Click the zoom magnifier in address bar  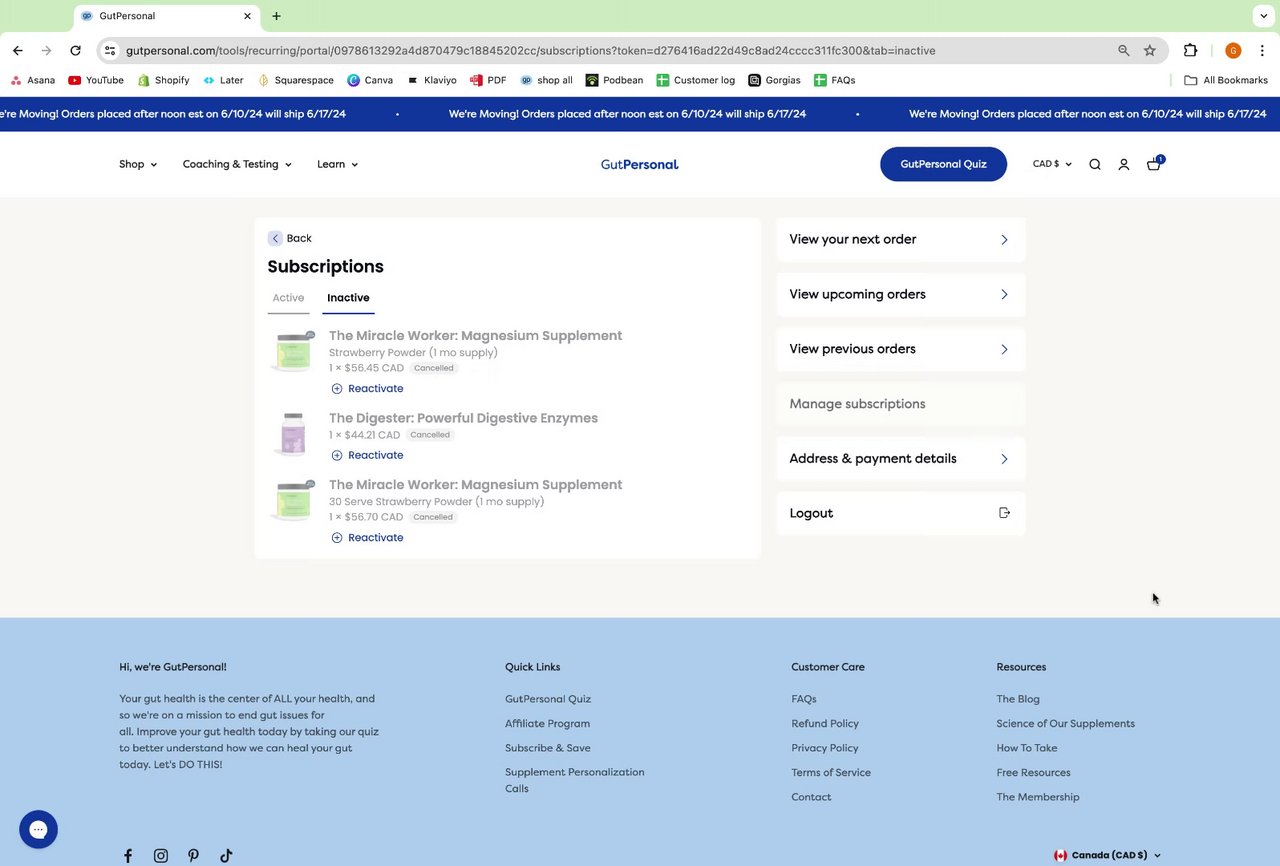[x=1124, y=50]
